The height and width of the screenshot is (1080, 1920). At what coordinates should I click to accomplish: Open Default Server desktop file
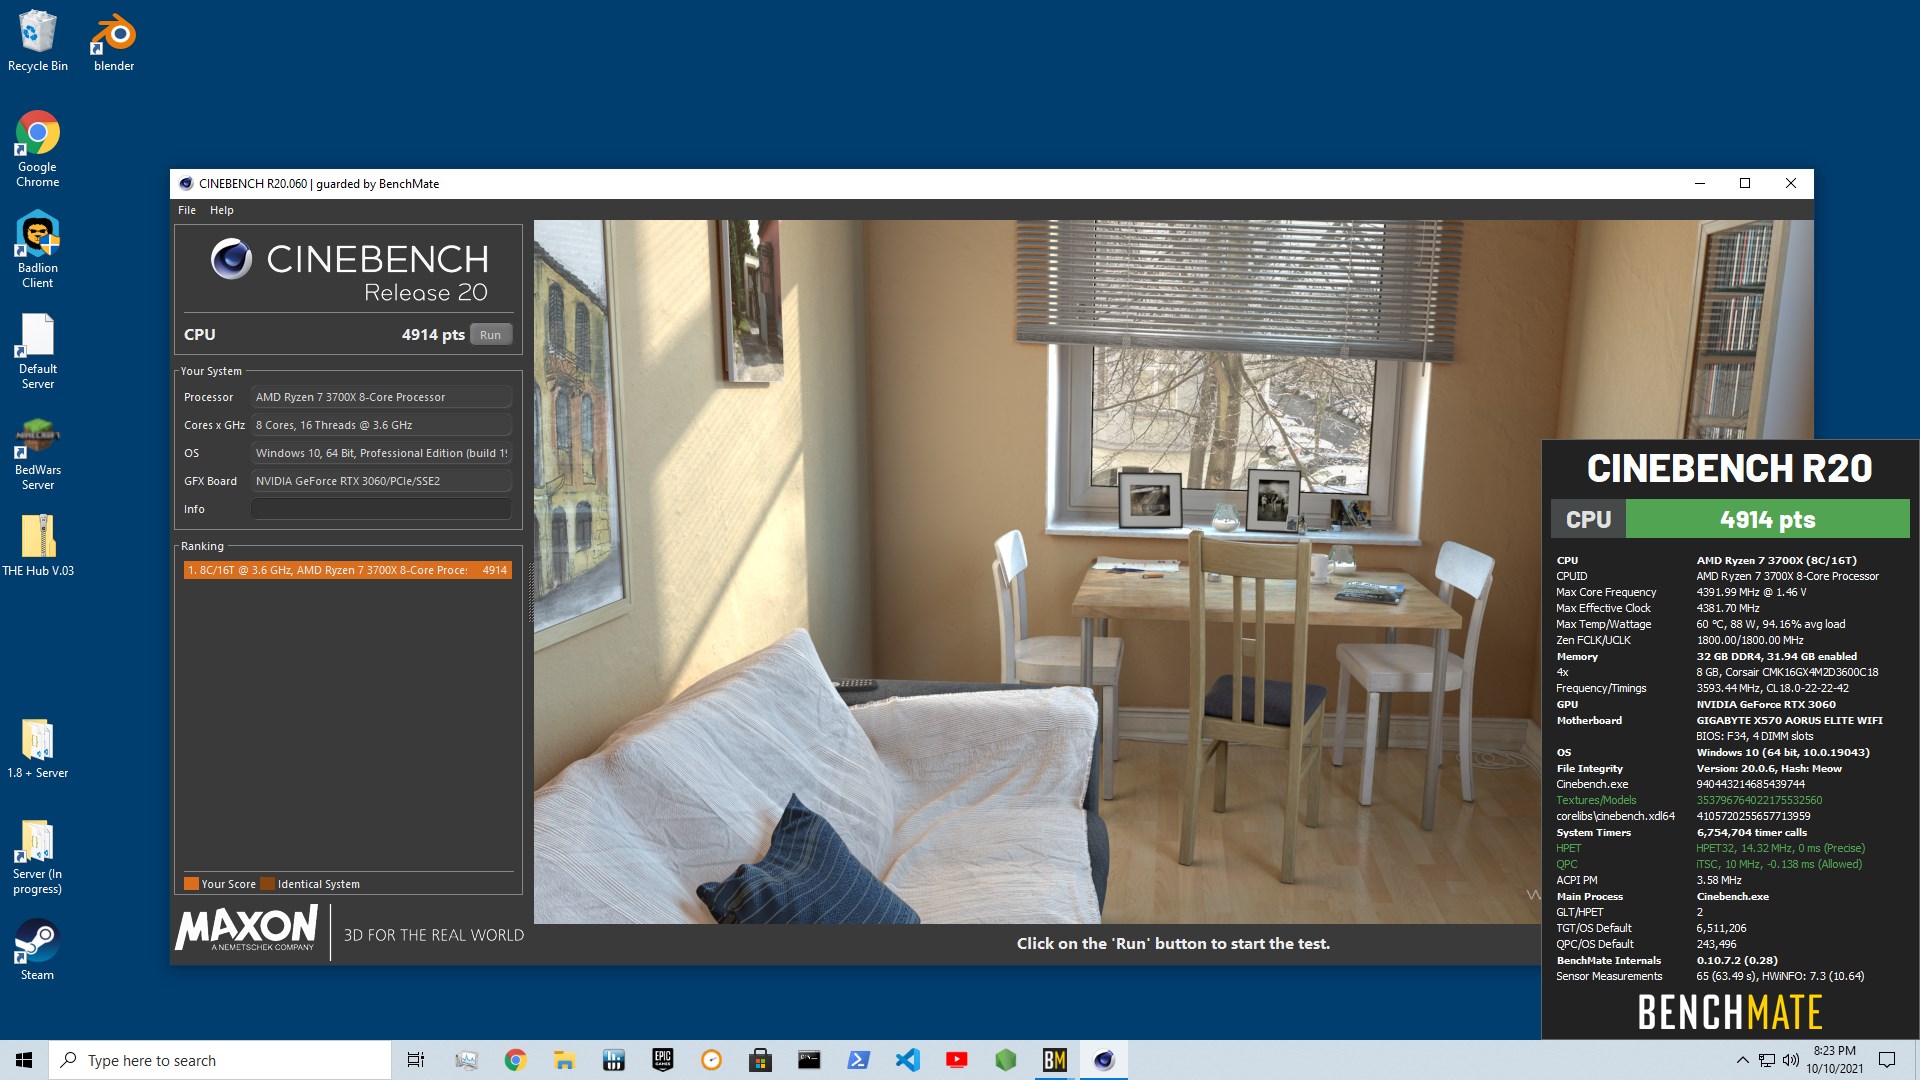click(x=38, y=351)
